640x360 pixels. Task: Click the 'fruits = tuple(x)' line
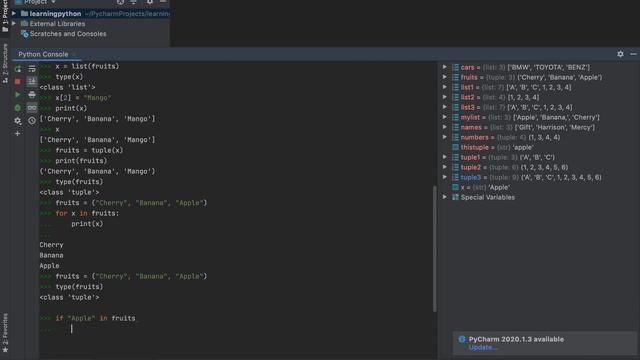pos(89,150)
